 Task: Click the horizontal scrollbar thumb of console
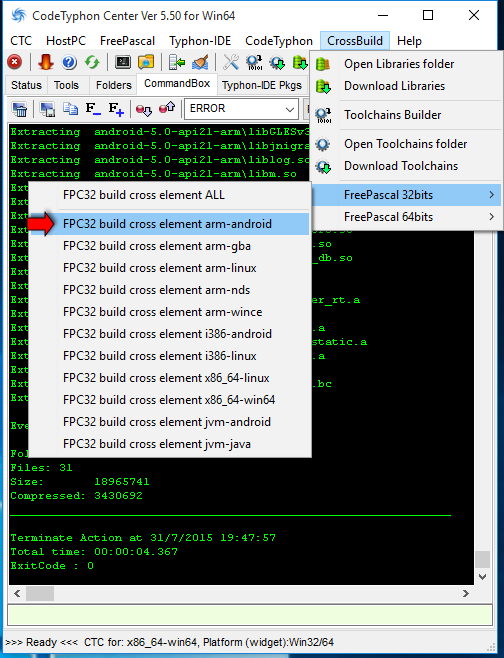click(x=40, y=593)
